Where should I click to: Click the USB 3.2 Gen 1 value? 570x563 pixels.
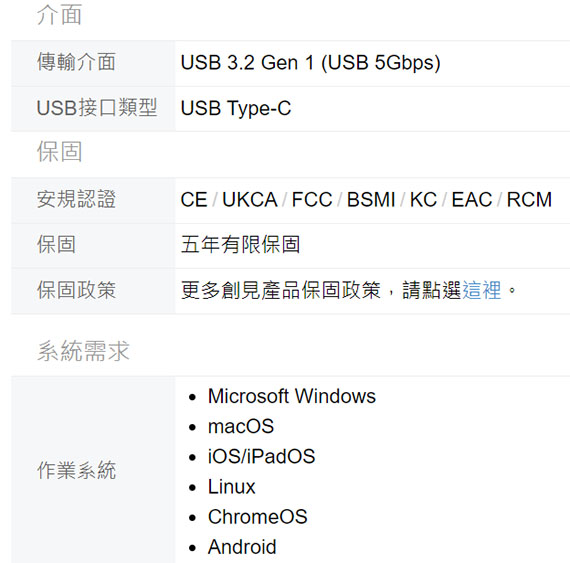310,63
